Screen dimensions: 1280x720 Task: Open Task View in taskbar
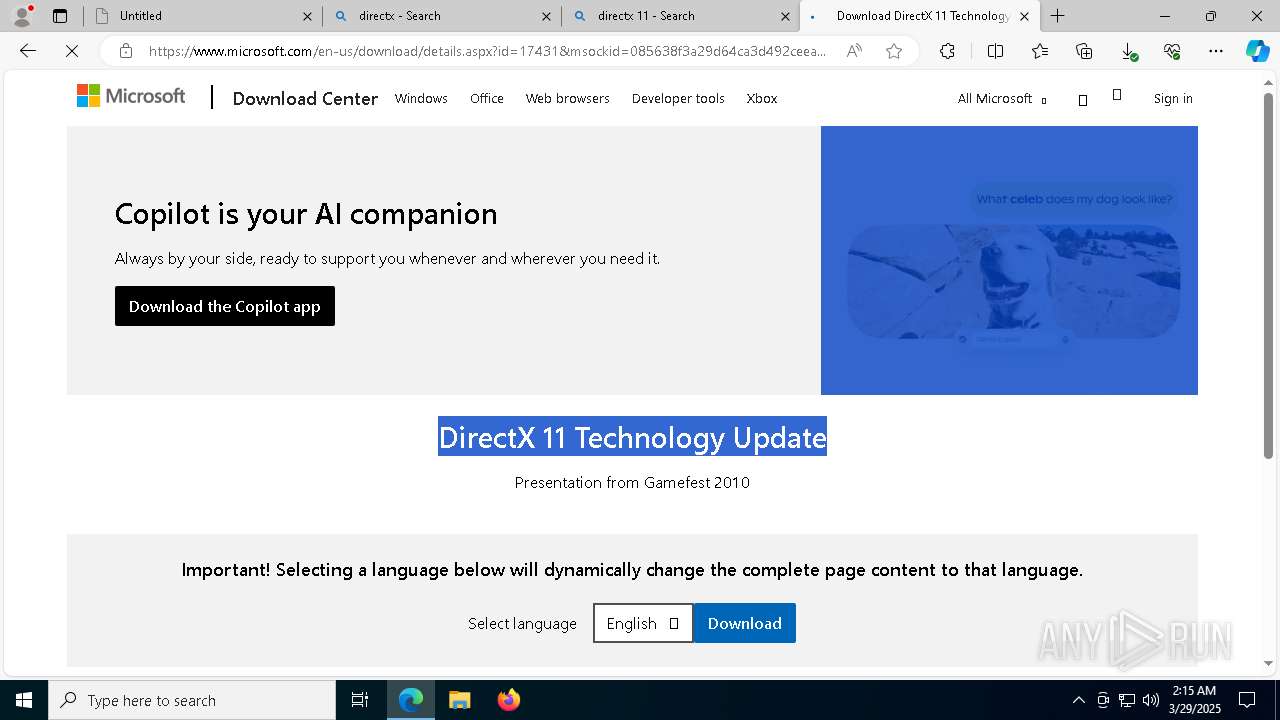point(360,700)
